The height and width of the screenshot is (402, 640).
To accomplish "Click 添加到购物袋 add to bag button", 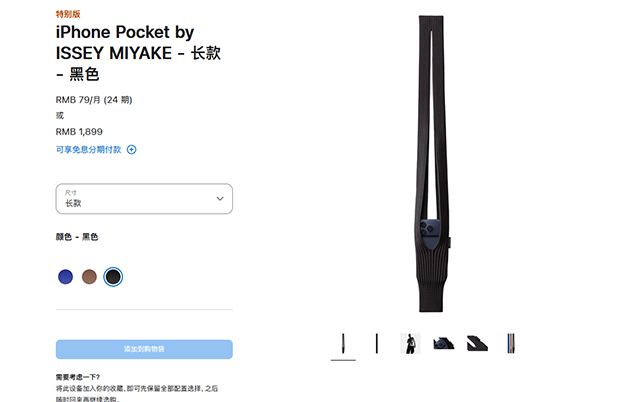I will 144,349.
